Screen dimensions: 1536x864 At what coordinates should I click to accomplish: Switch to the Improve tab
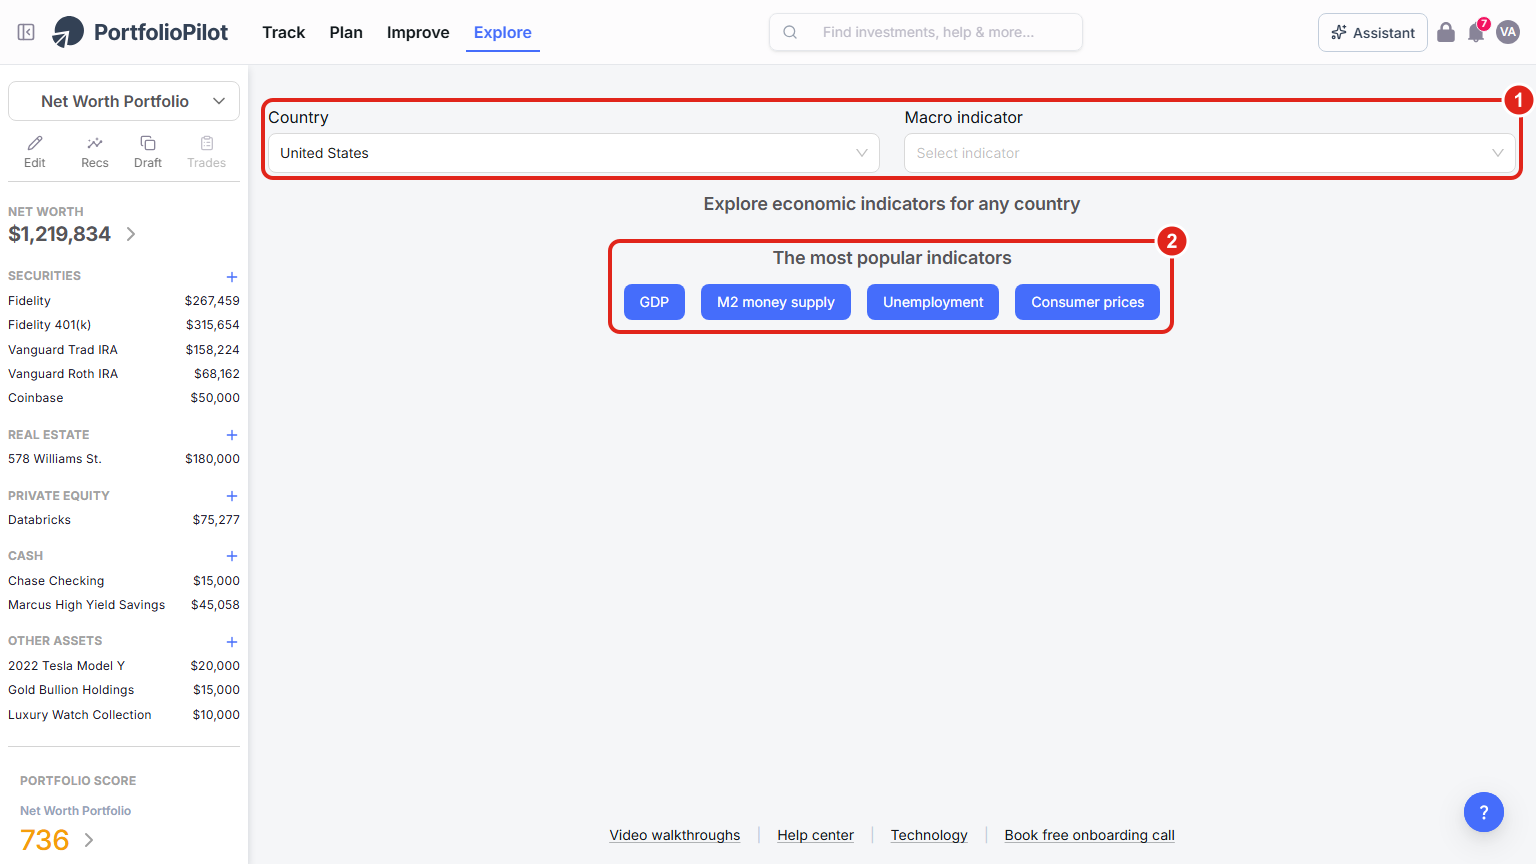click(418, 32)
